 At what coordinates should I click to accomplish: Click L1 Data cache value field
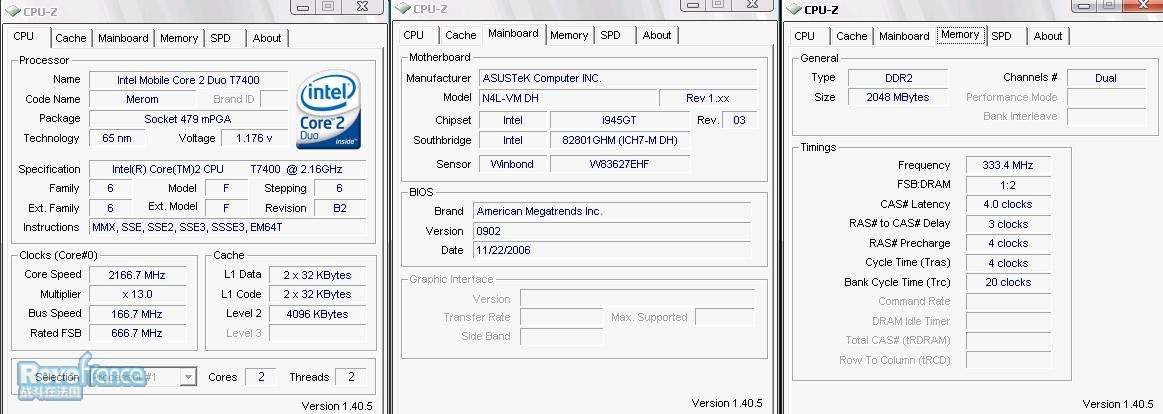click(317, 275)
